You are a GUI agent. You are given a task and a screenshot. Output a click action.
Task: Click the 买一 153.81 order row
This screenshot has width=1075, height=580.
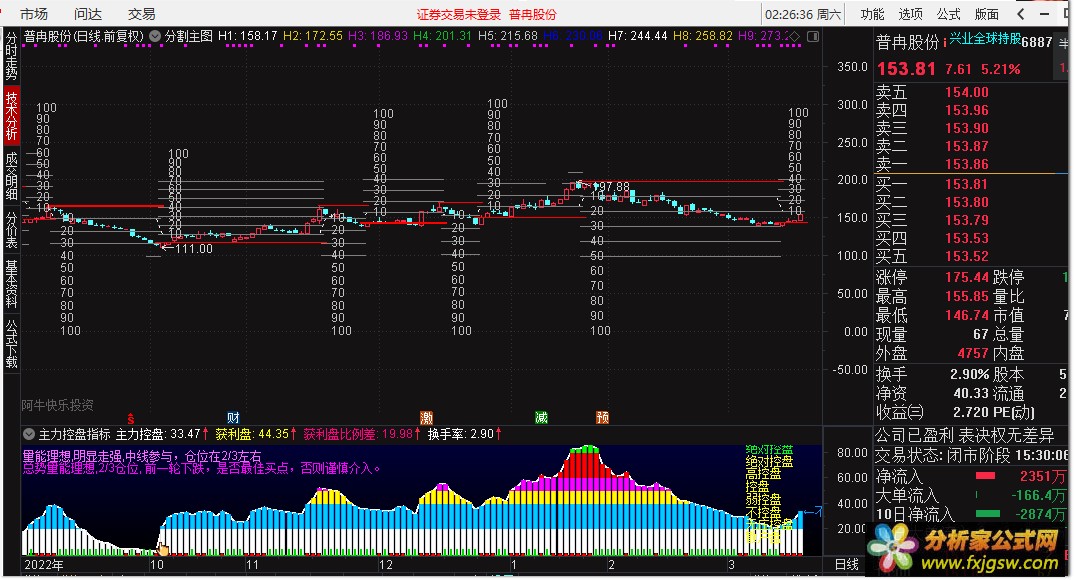(932, 184)
